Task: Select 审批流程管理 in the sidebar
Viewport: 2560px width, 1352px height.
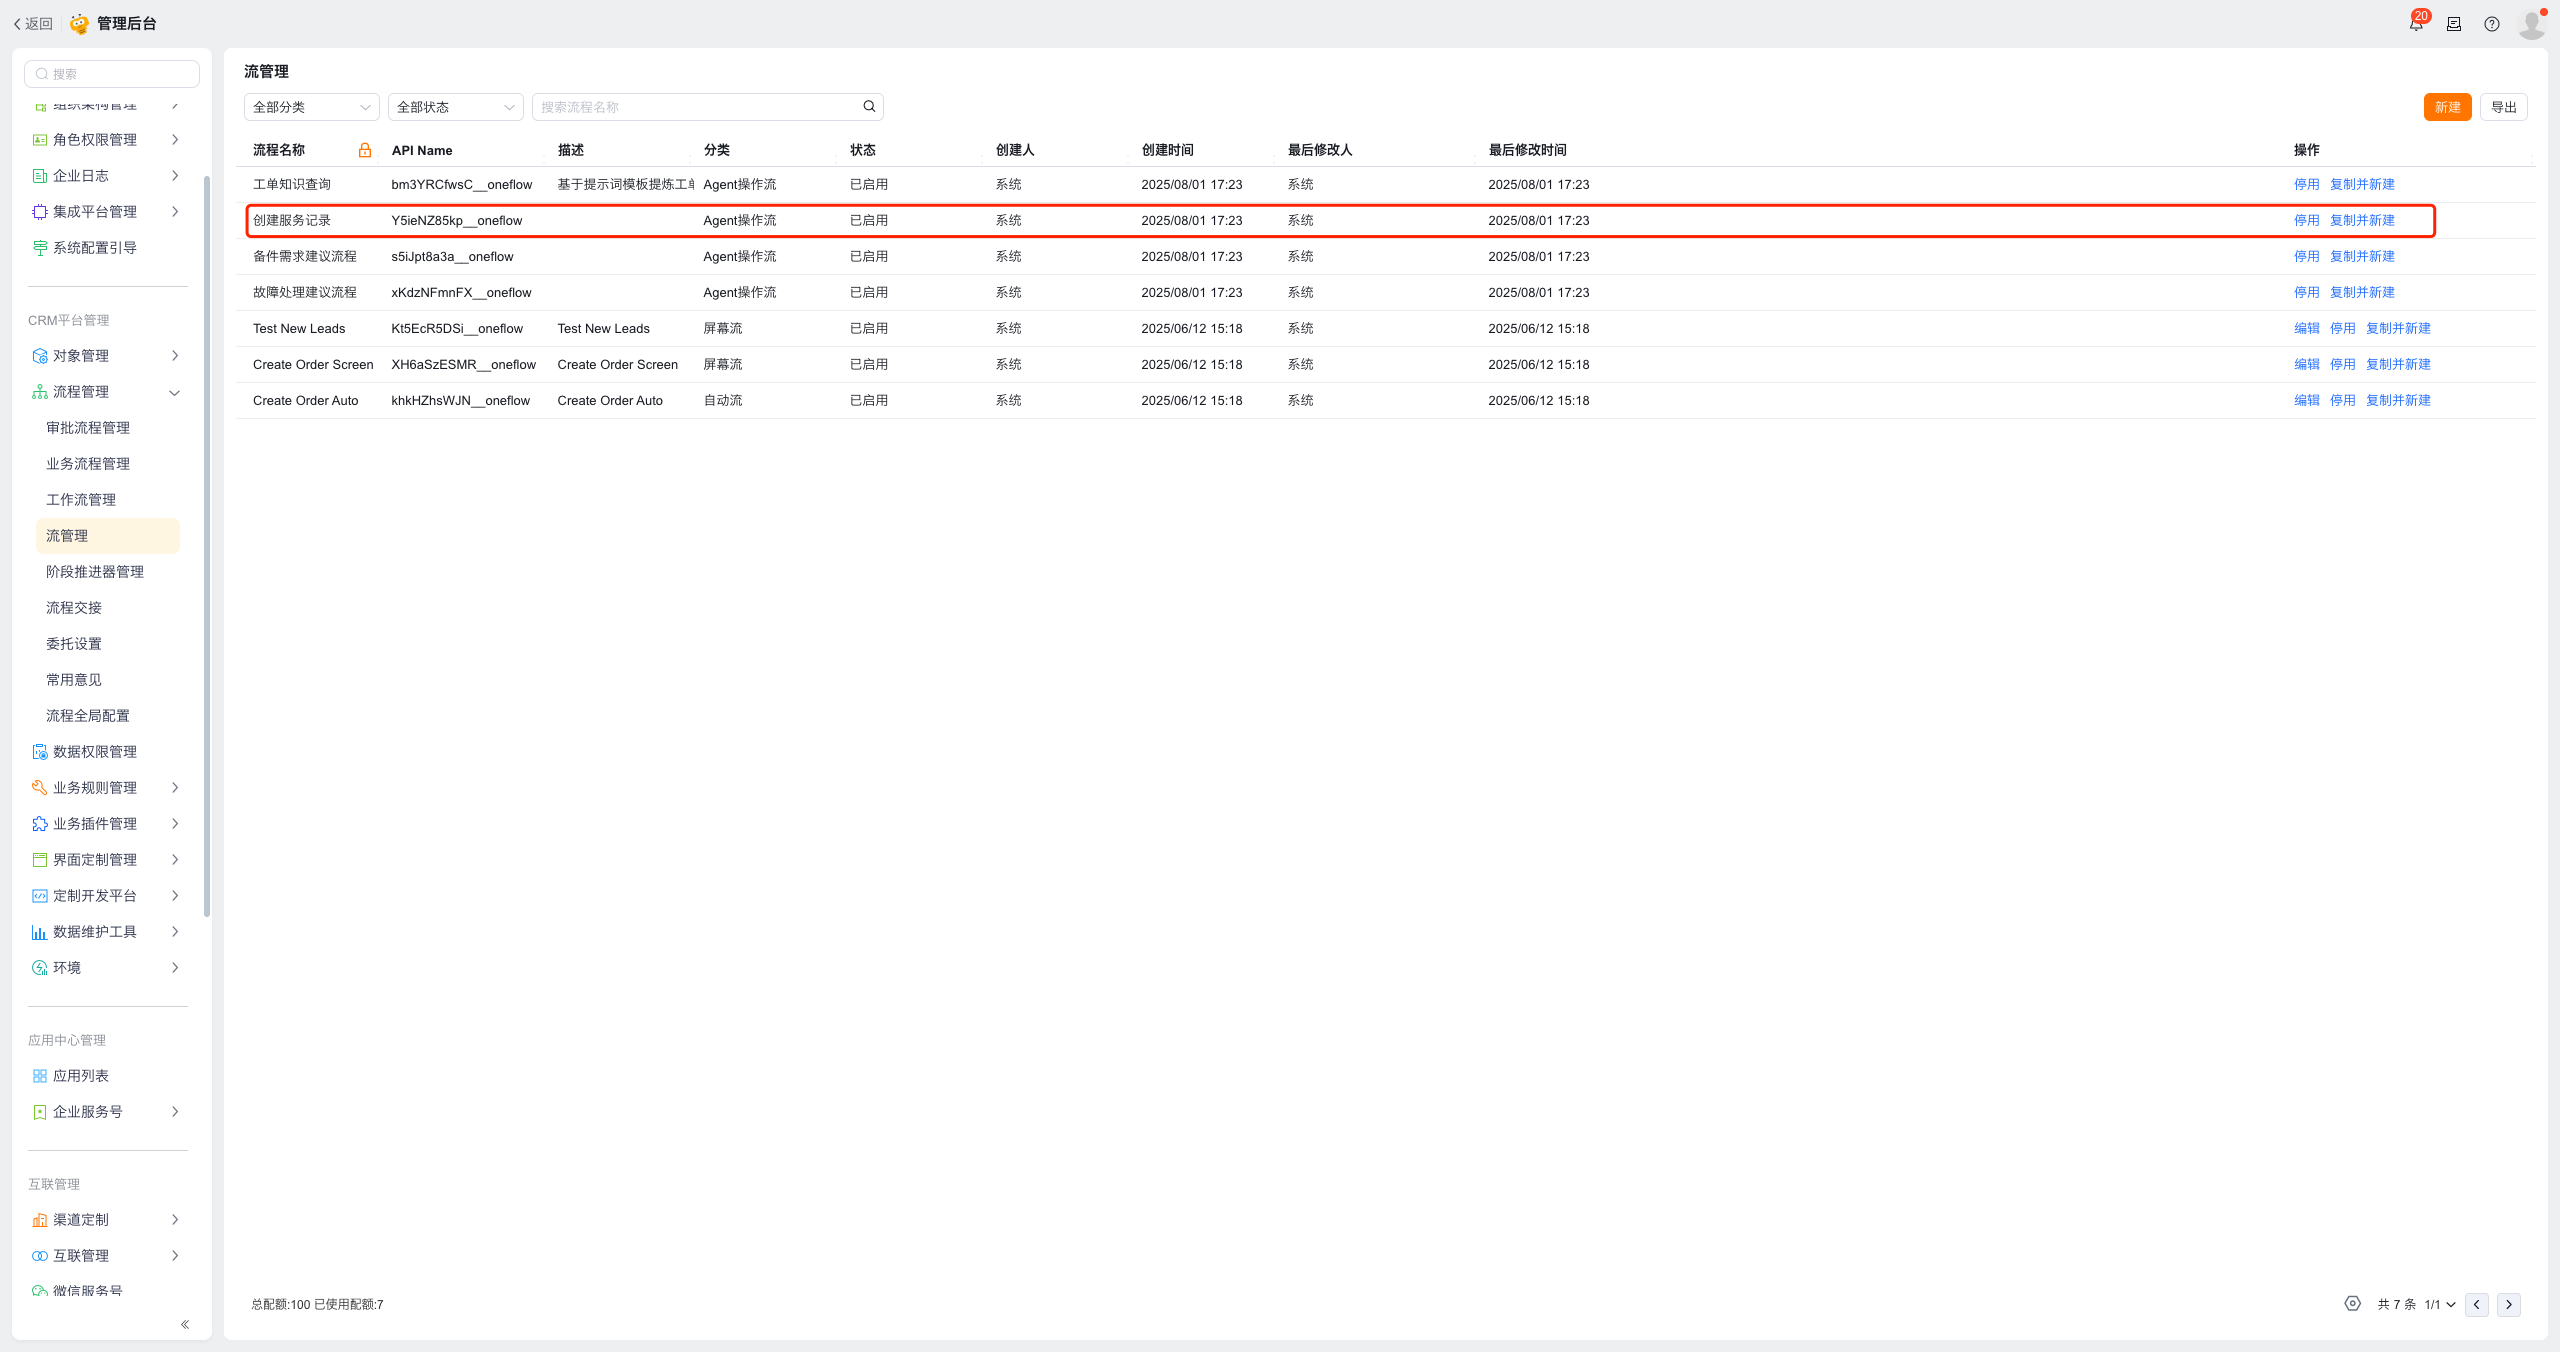Action: point(88,428)
